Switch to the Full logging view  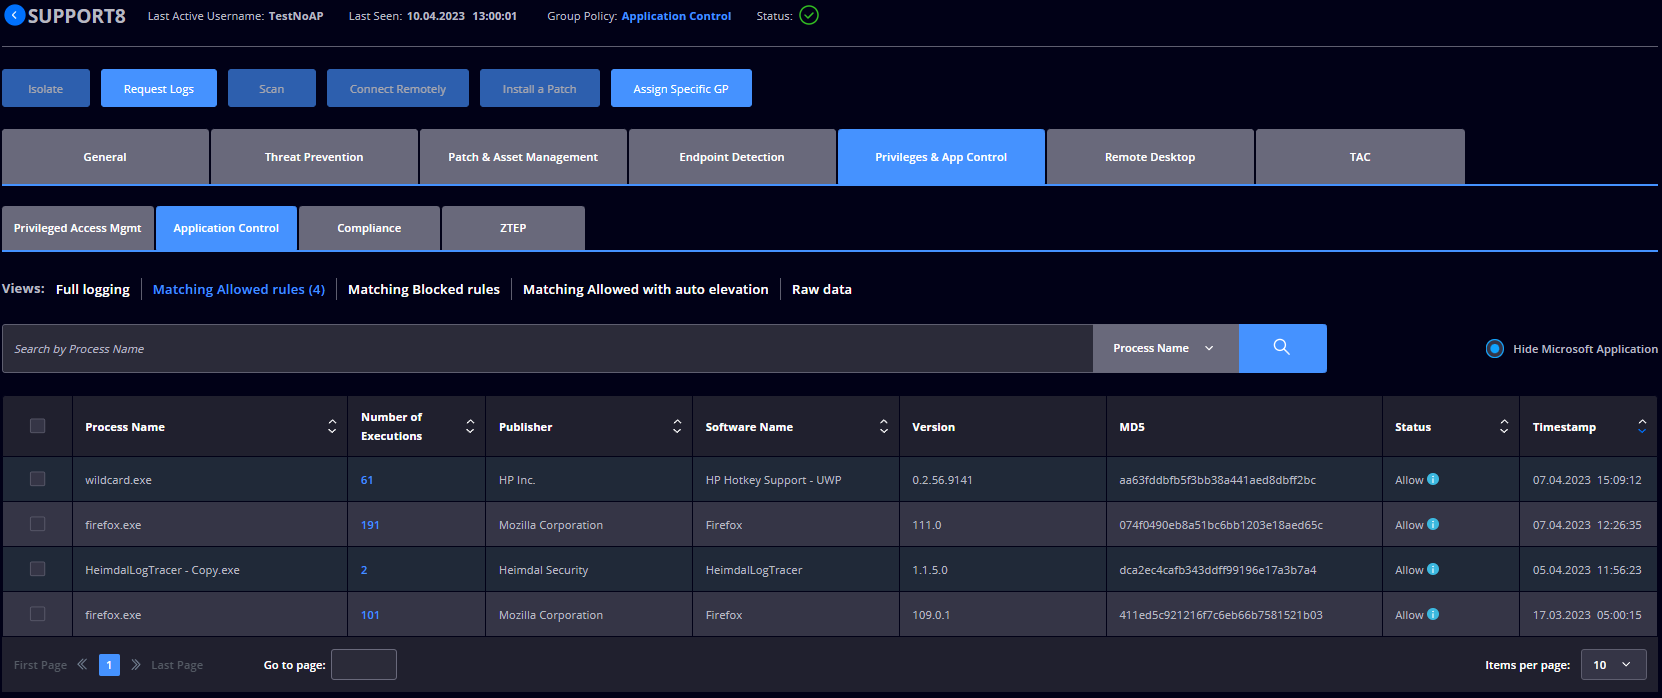click(93, 289)
